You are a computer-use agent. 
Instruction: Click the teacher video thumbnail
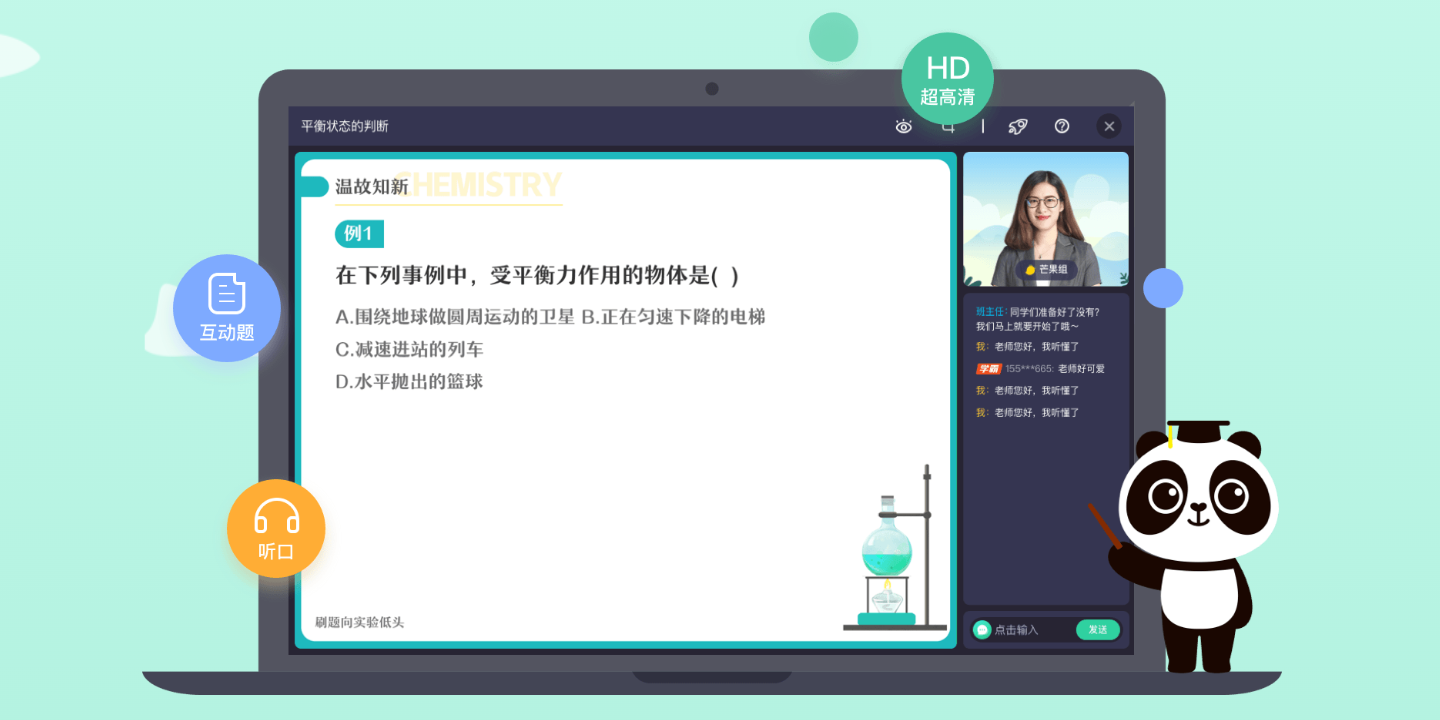[x=1046, y=215]
